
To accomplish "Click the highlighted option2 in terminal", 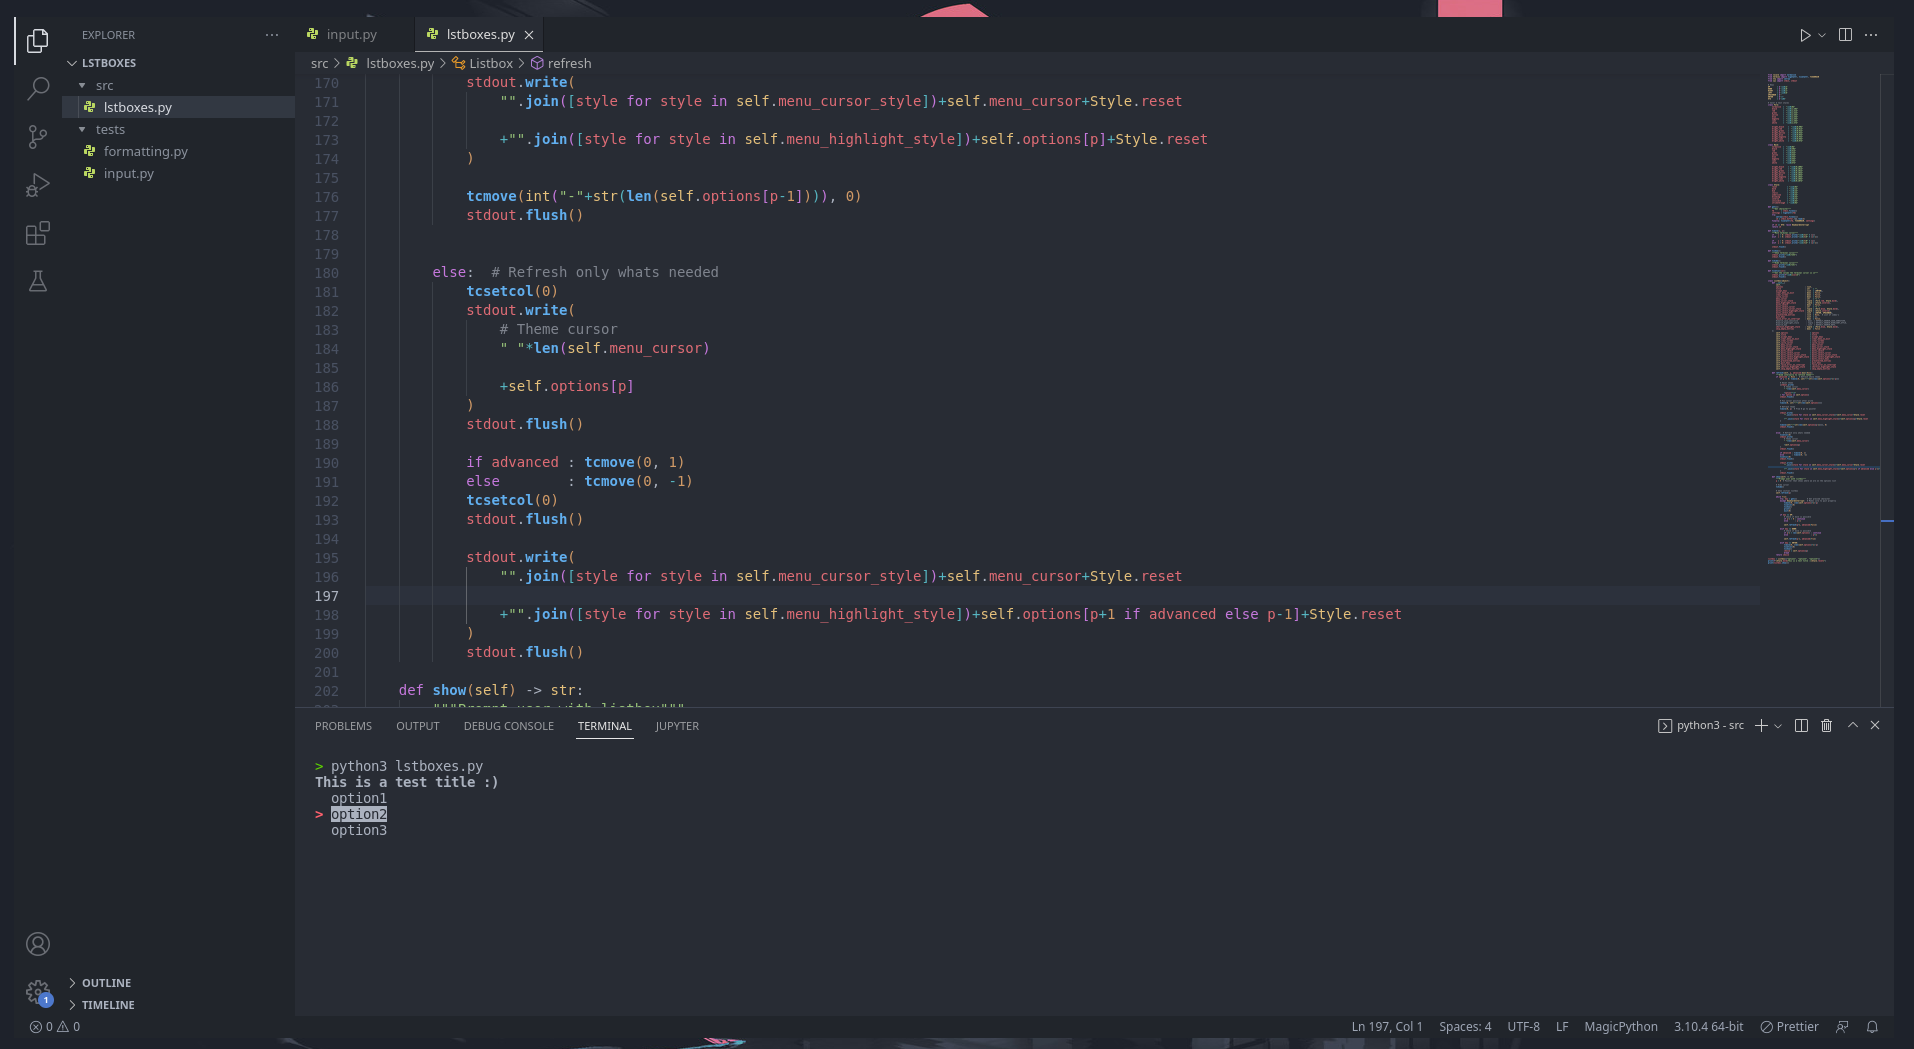I will pos(359,815).
